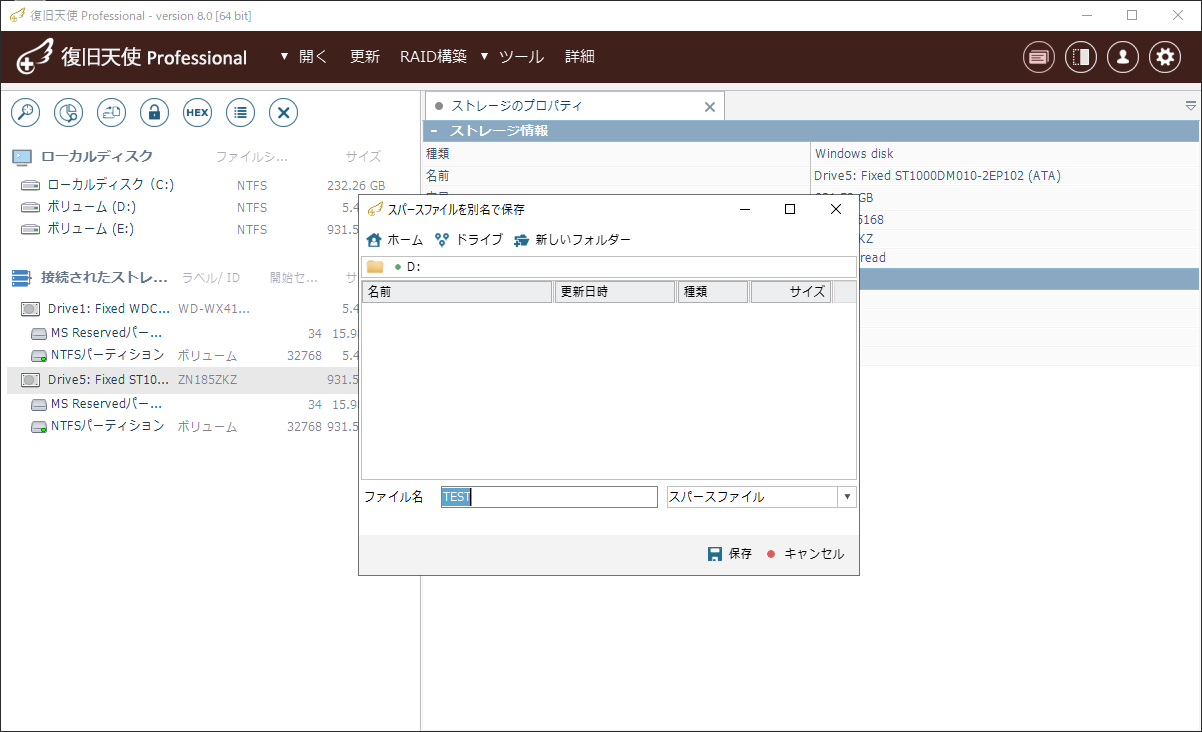The width and height of the screenshot is (1202, 732).
Task: Sort by the 更新日時 column header
Action: (615, 292)
